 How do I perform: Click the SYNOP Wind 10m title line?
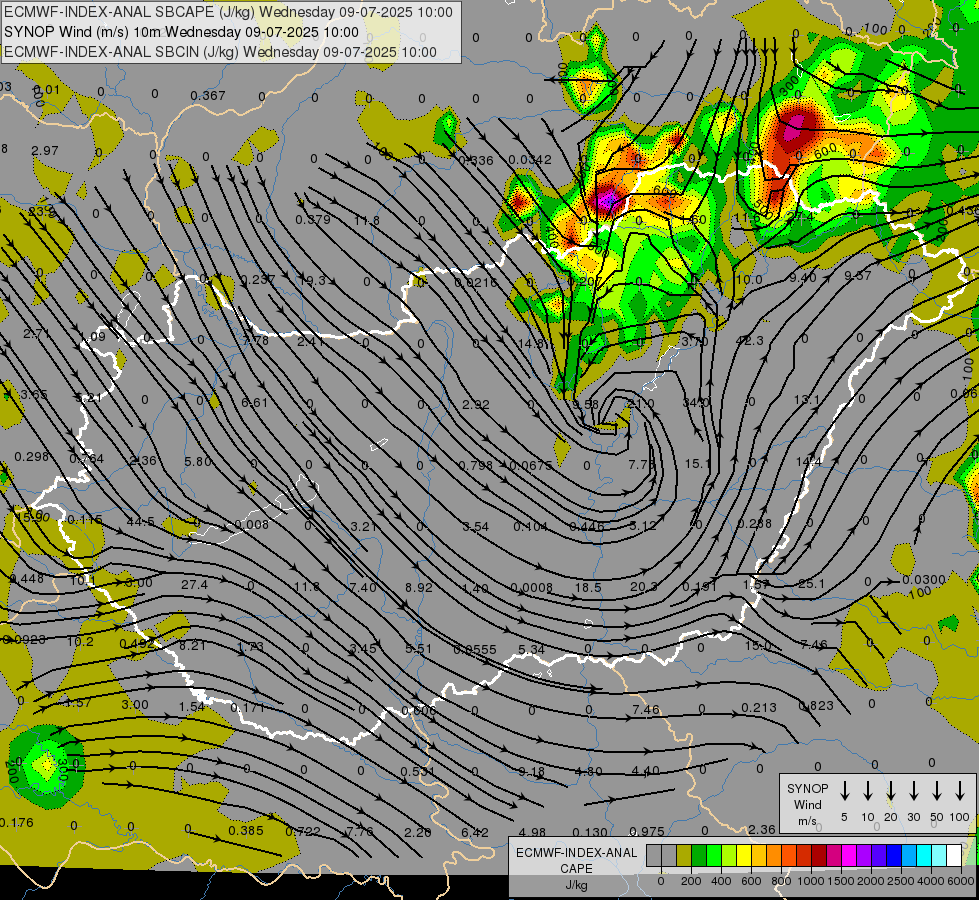click(x=181, y=32)
